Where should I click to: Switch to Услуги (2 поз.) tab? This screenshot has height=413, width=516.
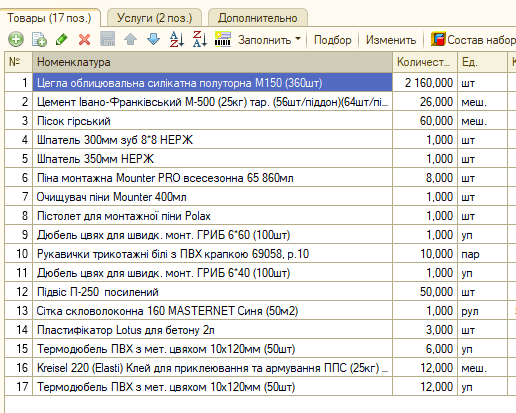pyautogui.click(x=155, y=18)
